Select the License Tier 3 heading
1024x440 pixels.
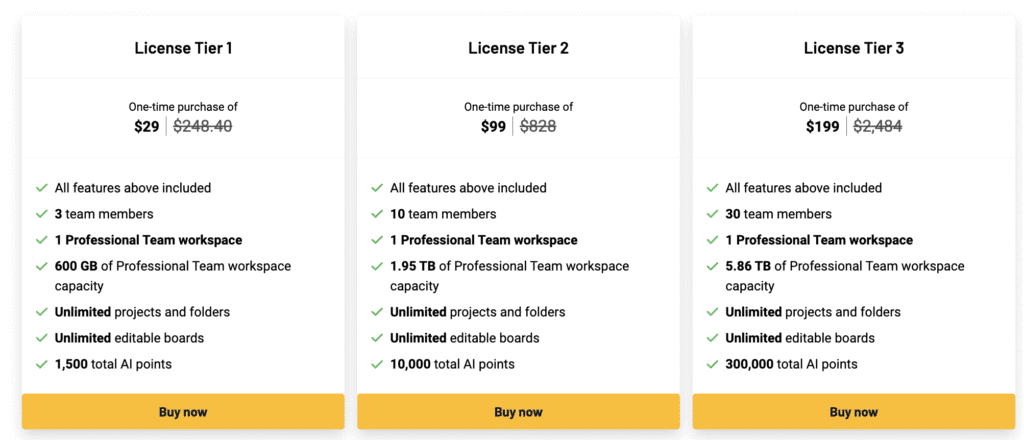click(853, 48)
